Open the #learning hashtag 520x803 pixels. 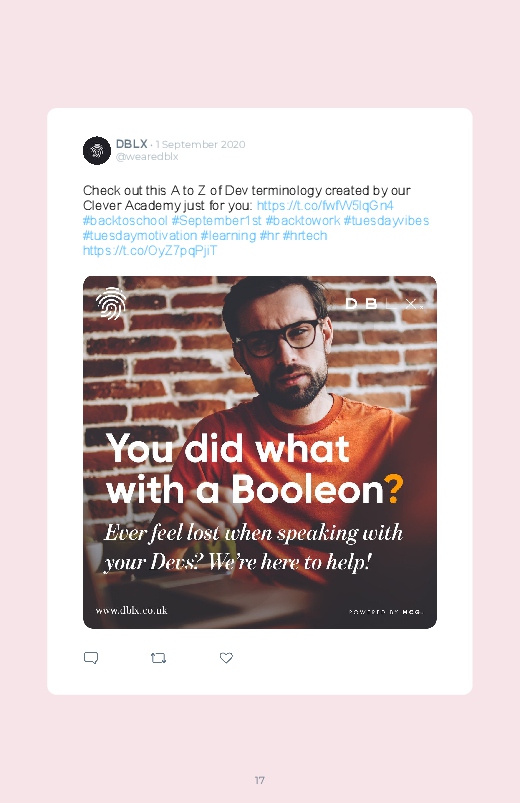coord(228,236)
